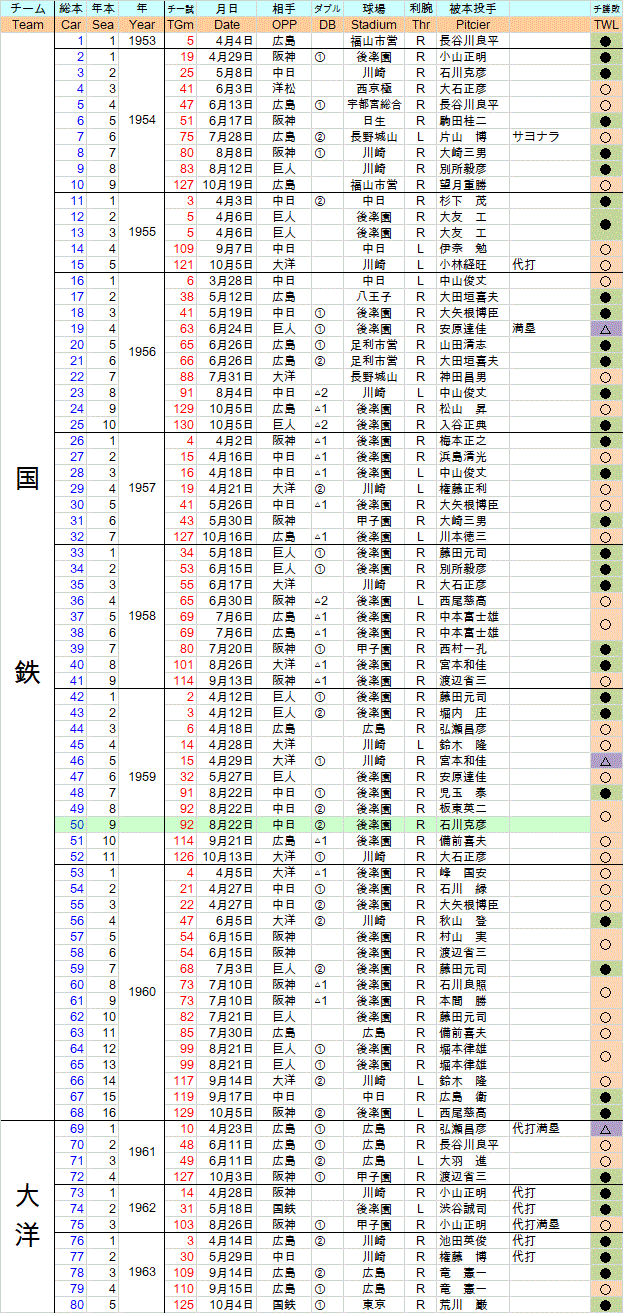Click the pitcher name "本間 勝"
623x1313 pixels.
tap(464, 1000)
